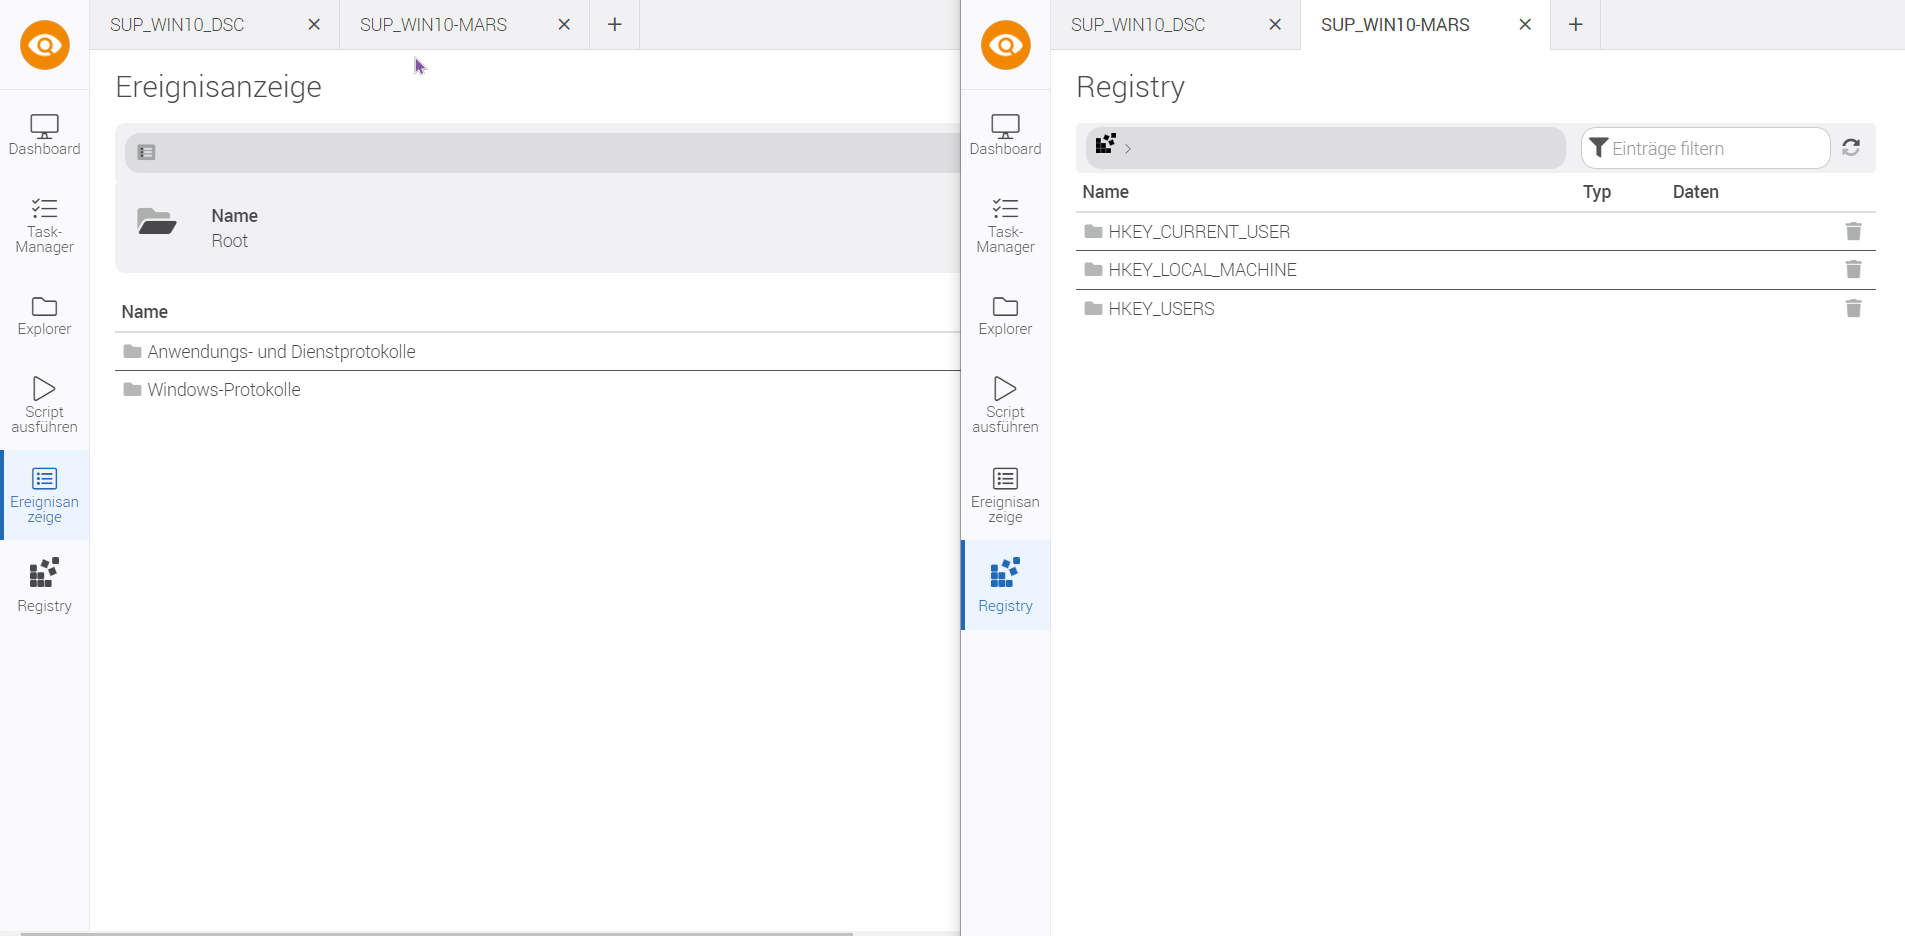Open Ereignisanzeige in the right window sidebar
The image size is (1905, 936).
(1005, 494)
